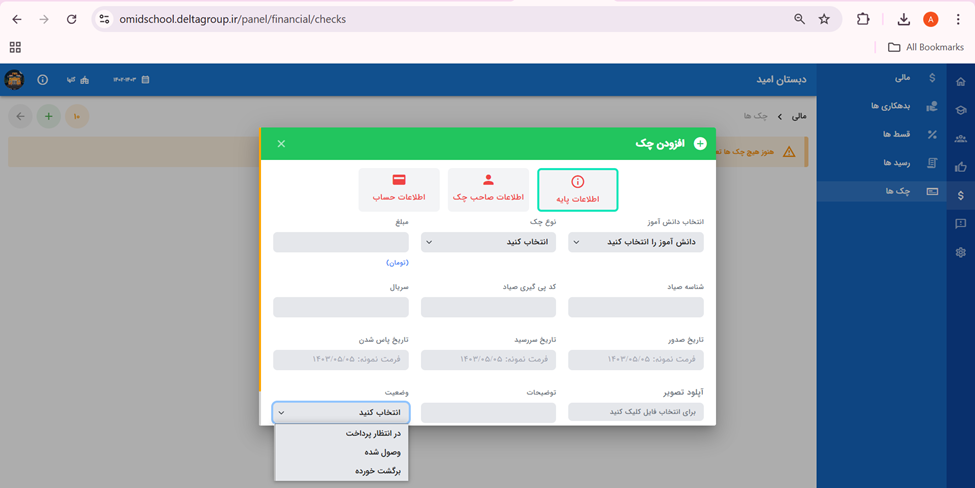Click the profile avatar in the app header

coord(14,80)
